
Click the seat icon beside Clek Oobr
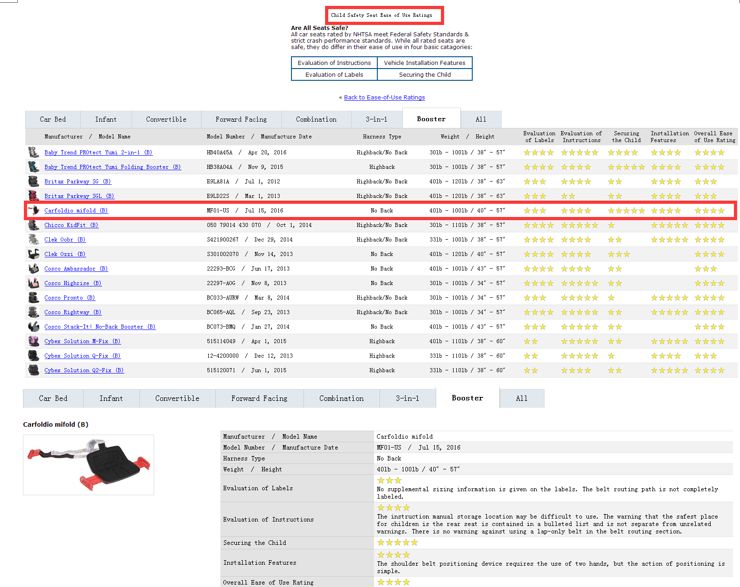[x=33, y=240]
